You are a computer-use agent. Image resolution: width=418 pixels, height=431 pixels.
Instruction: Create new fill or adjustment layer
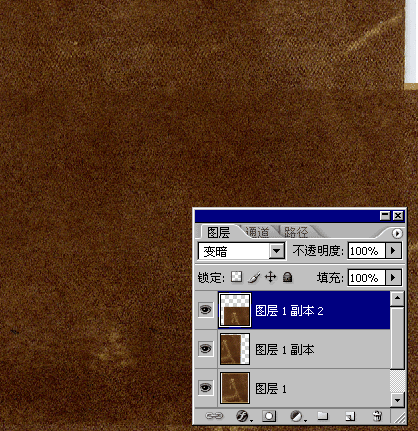click(296, 416)
